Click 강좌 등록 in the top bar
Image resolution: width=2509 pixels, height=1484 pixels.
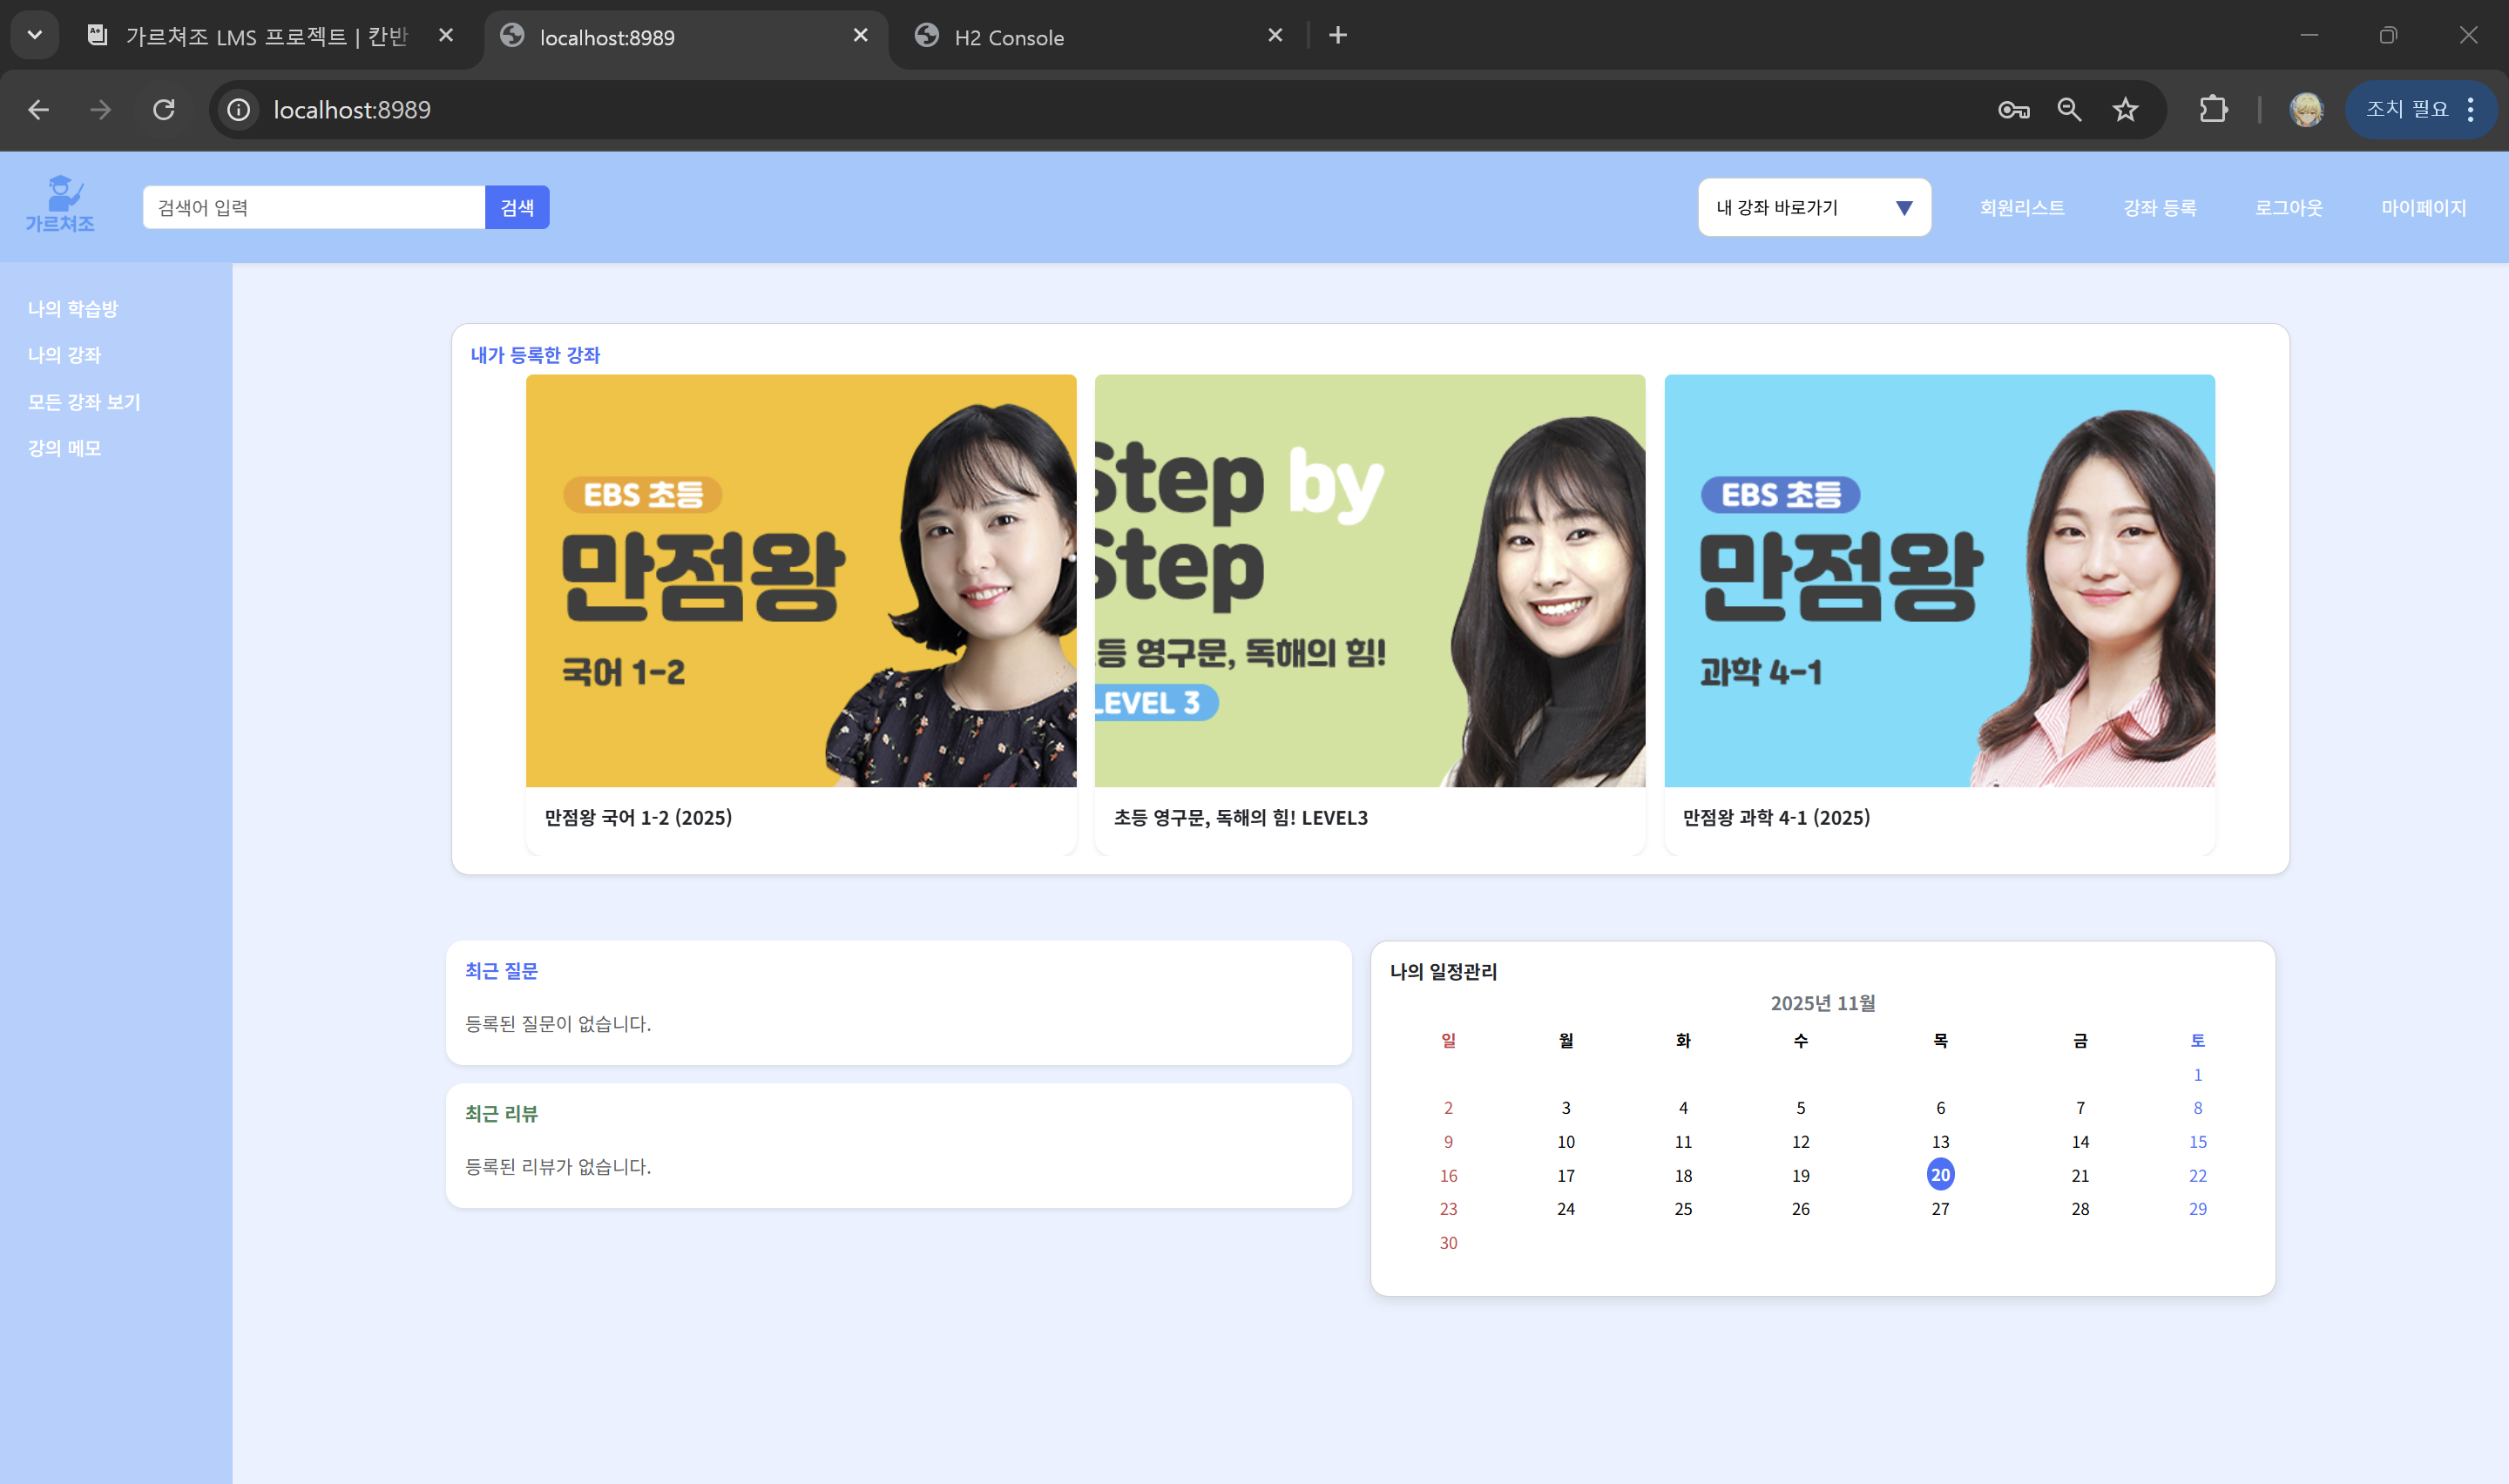pyautogui.click(x=2159, y=207)
